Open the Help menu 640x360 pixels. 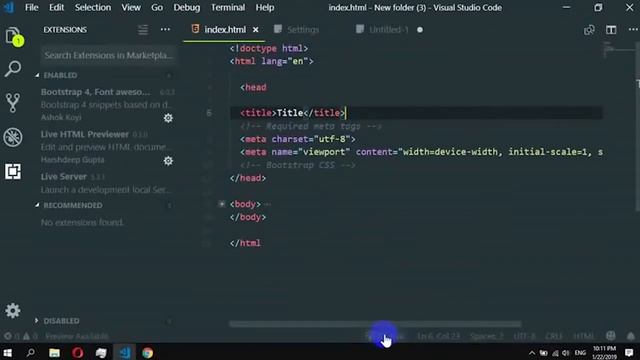(x=265, y=7)
